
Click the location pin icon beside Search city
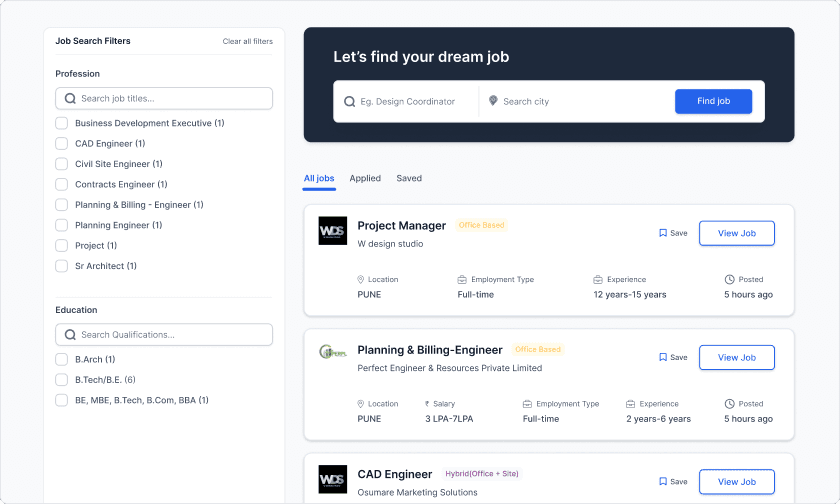(493, 101)
